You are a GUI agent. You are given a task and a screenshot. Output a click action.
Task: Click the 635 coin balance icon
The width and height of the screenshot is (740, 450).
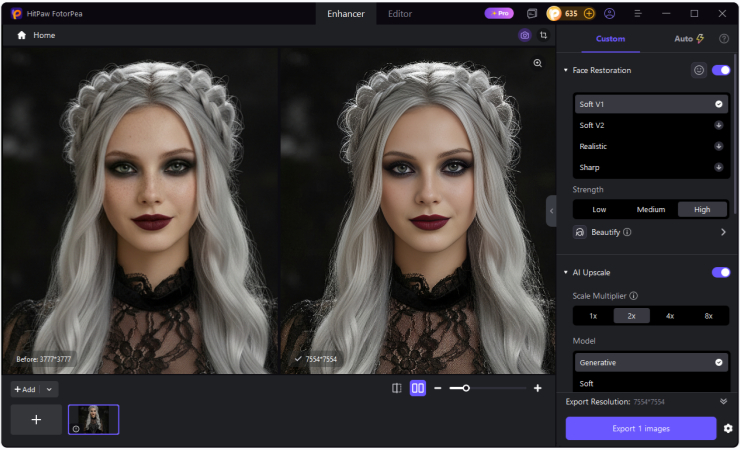click(x=554, y=14)
